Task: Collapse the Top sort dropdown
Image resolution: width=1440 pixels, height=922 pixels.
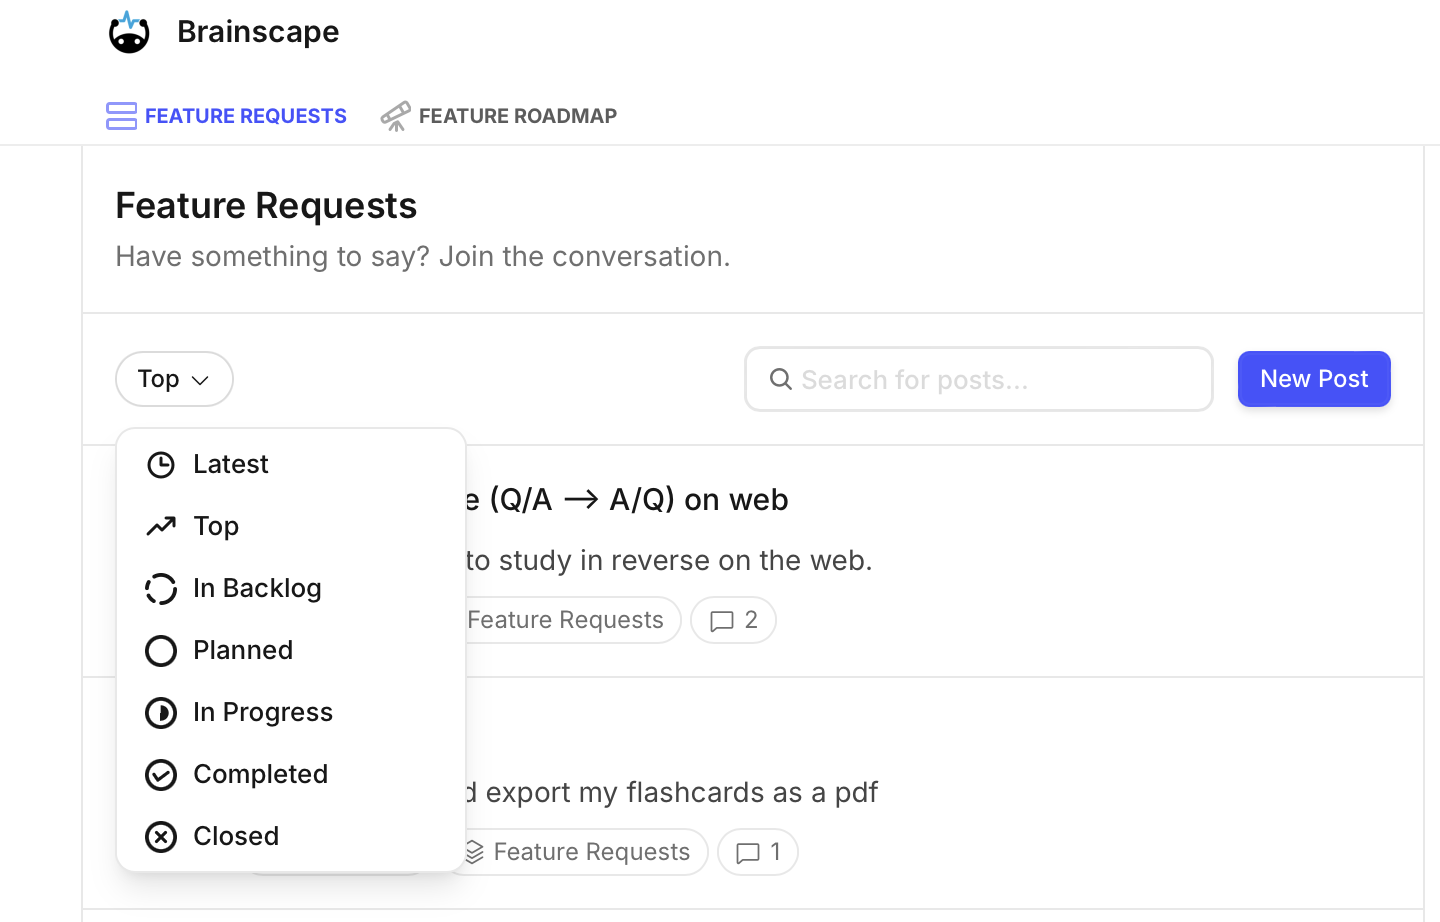Action: [x=174, y=379]
